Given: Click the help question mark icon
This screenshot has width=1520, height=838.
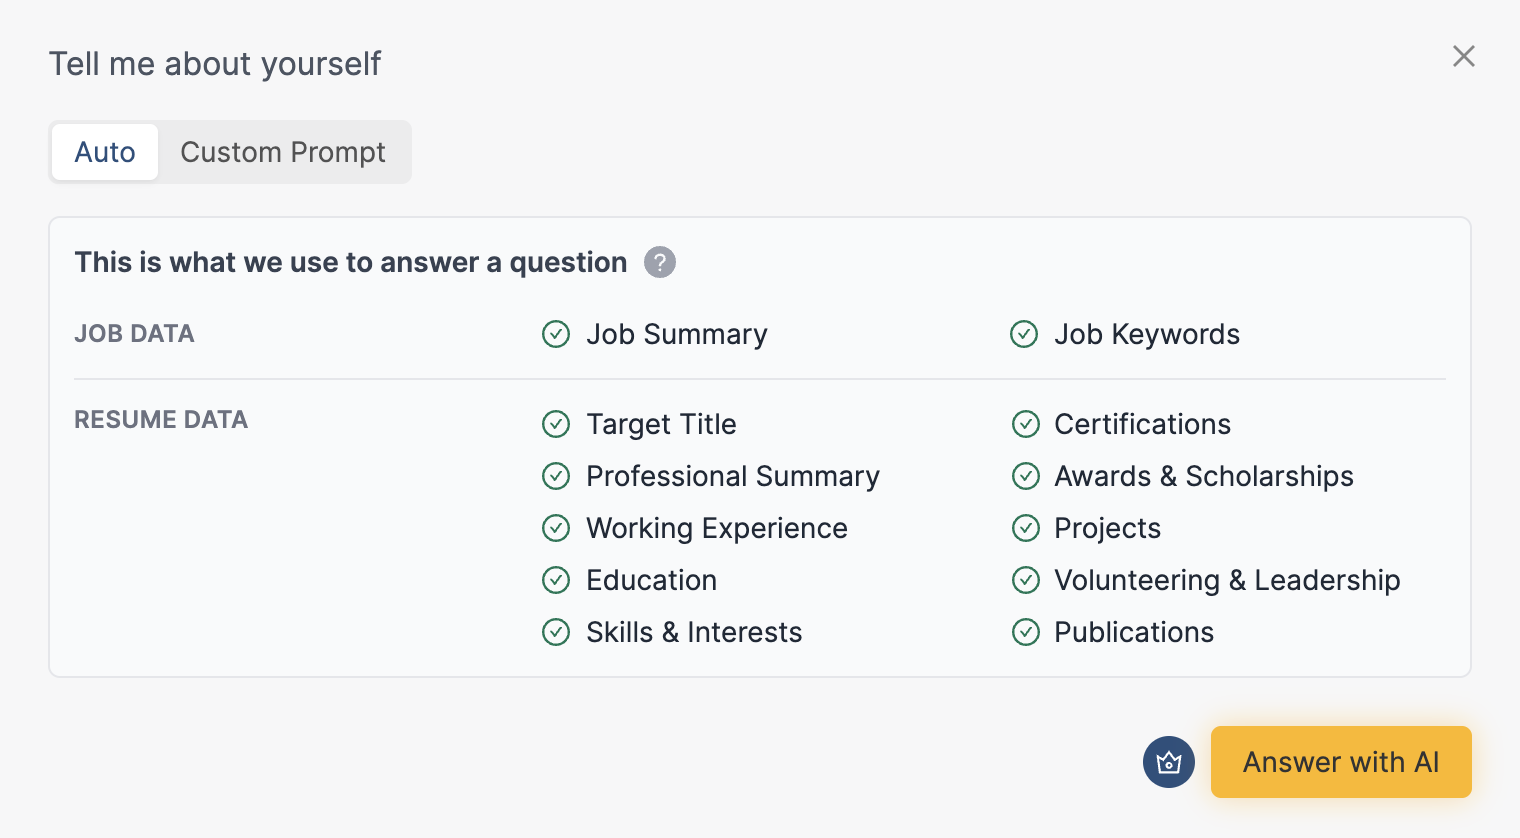Looking at the screenshot, I should [x=659, y=262].
